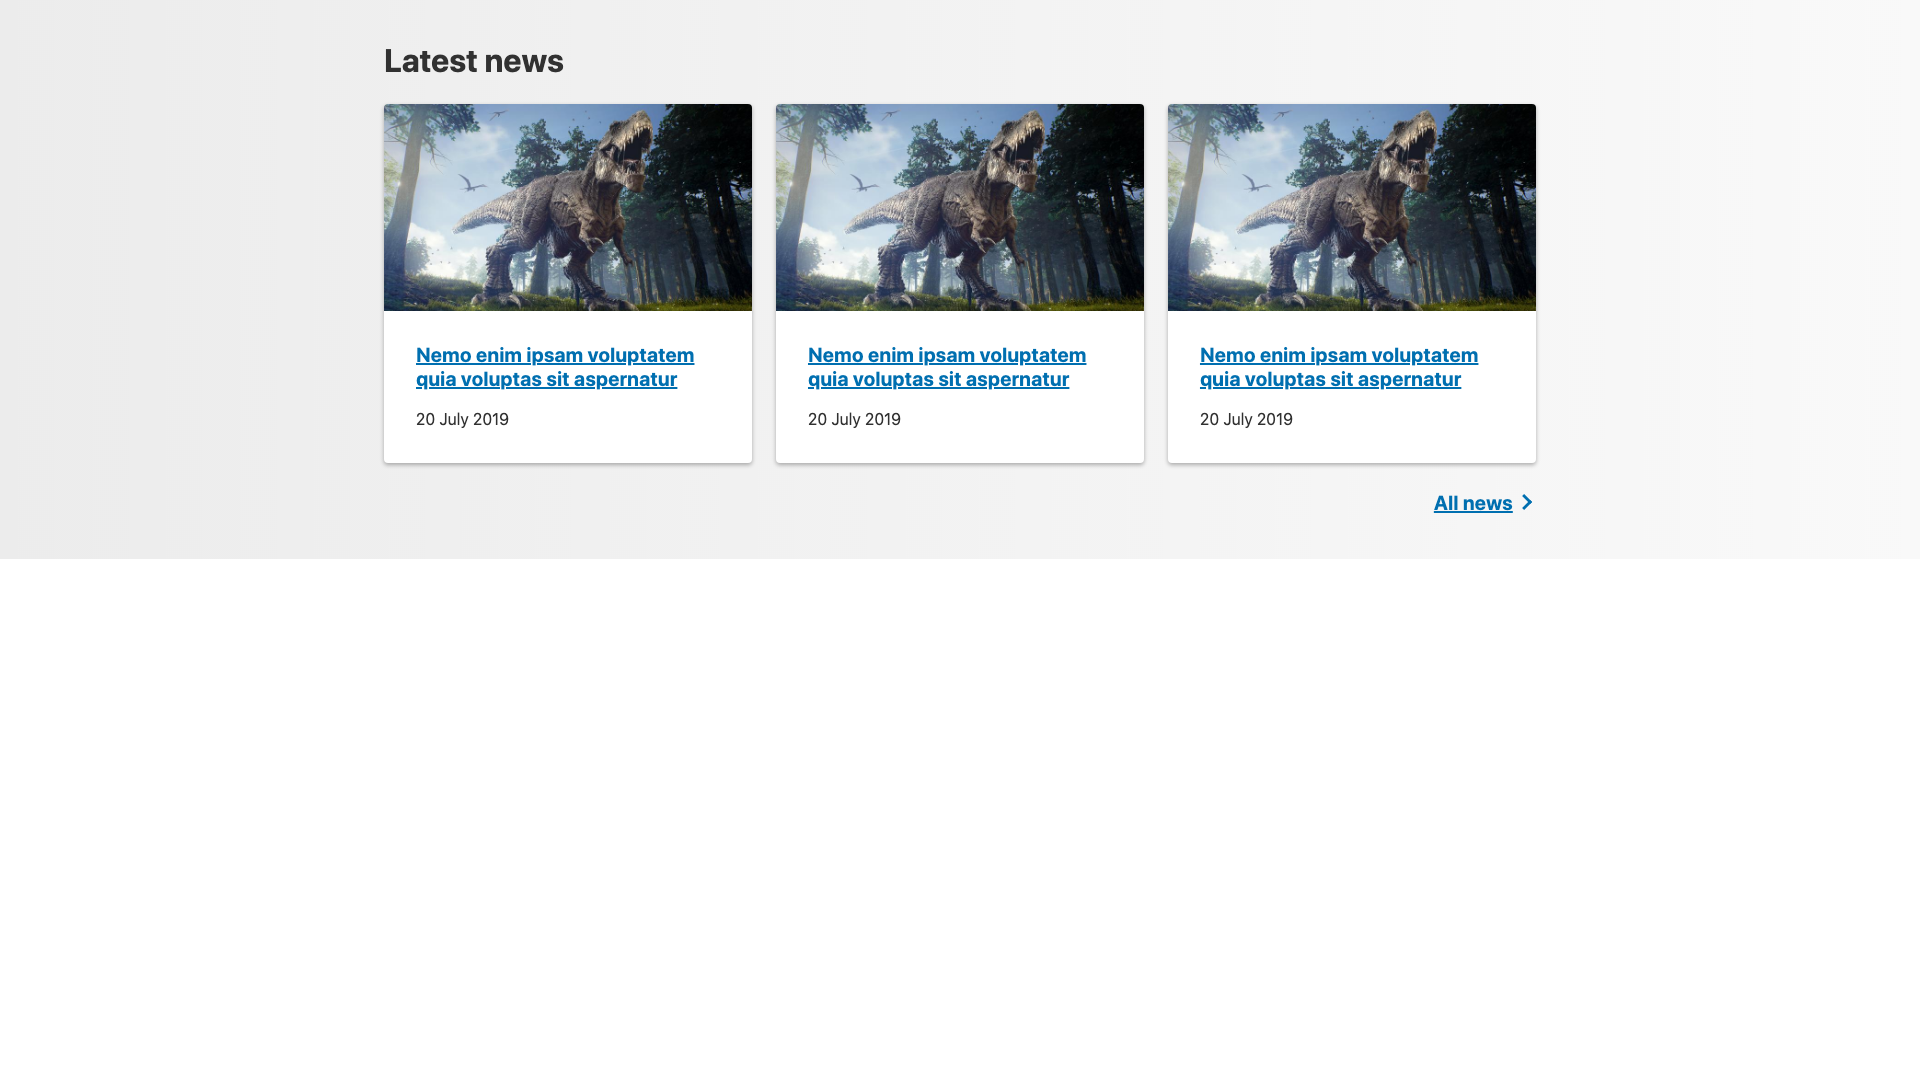Click 20 July 2019 under the middle article
The width and height of the screenshot is (1920, 1080).
coord(853,419)
